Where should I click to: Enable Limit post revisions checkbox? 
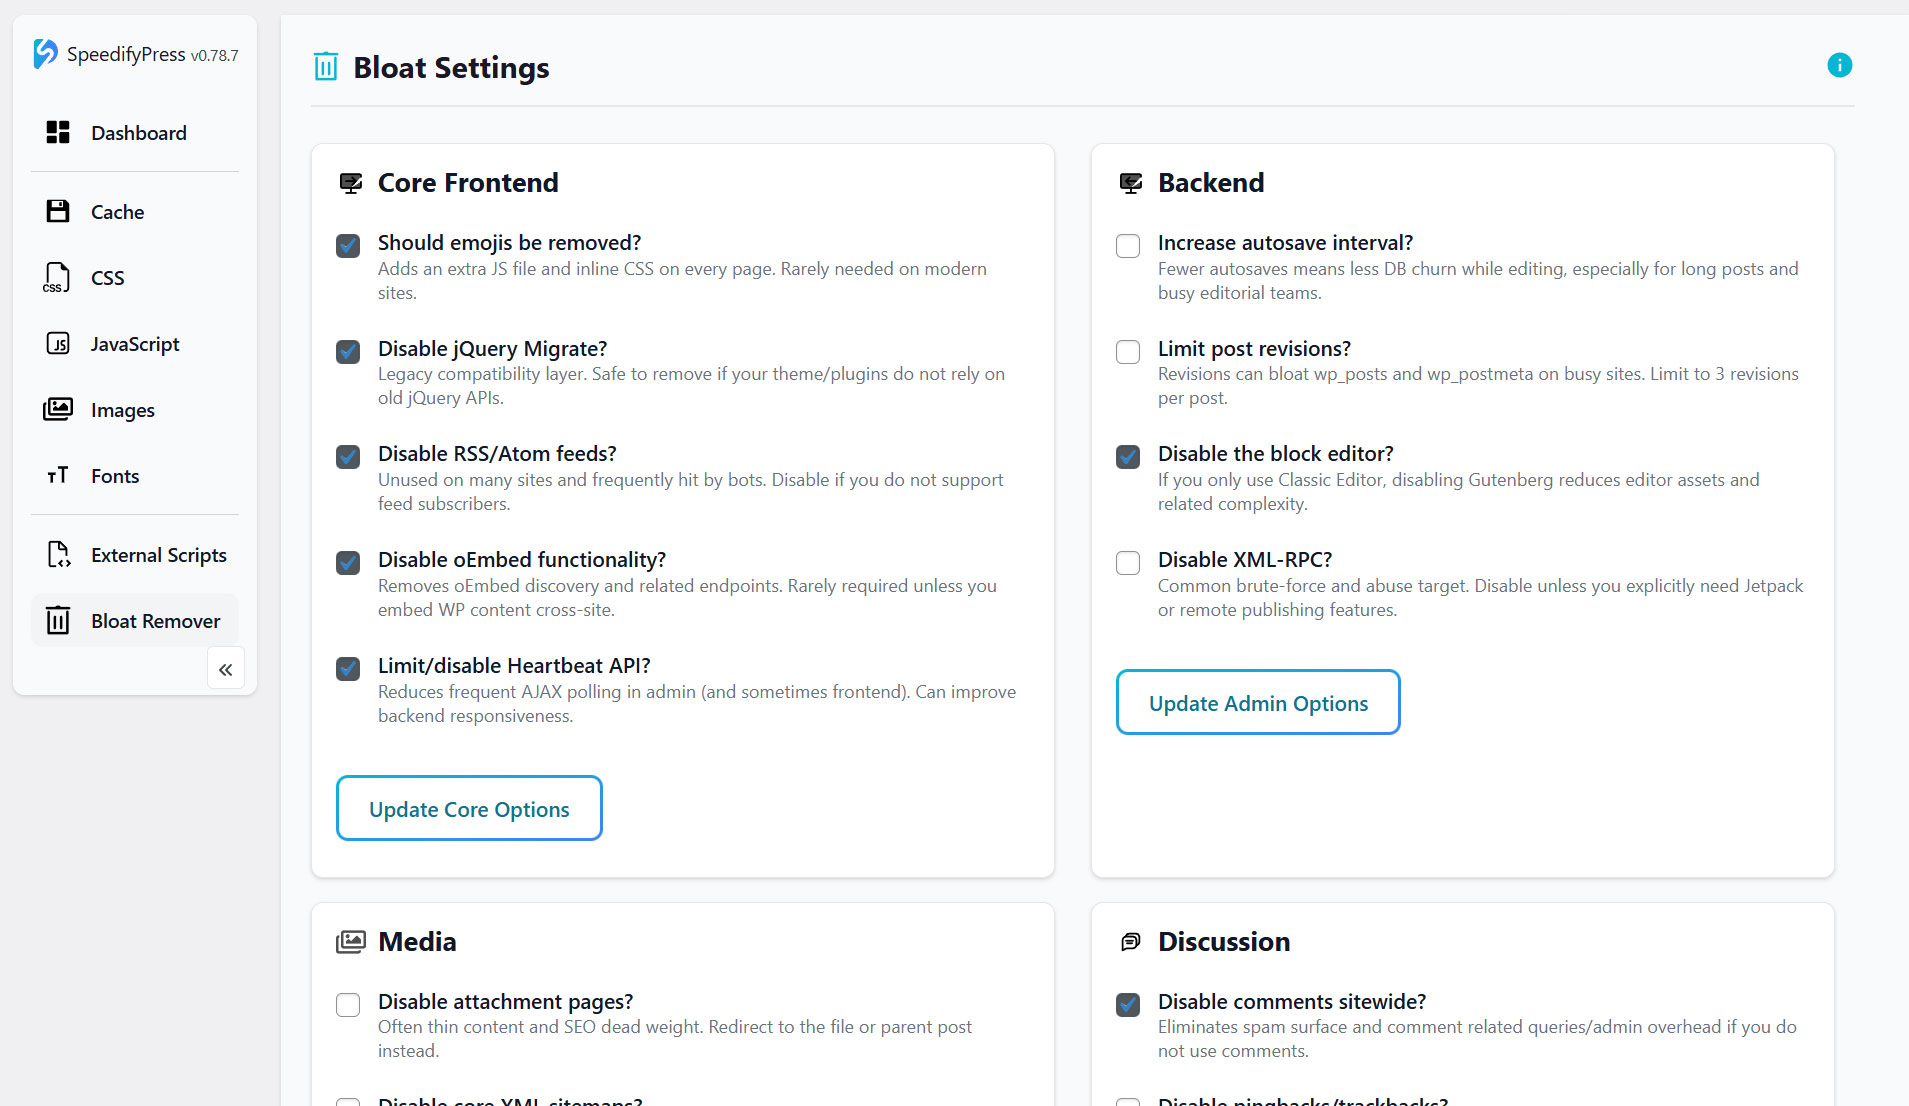click(1128, 351)
